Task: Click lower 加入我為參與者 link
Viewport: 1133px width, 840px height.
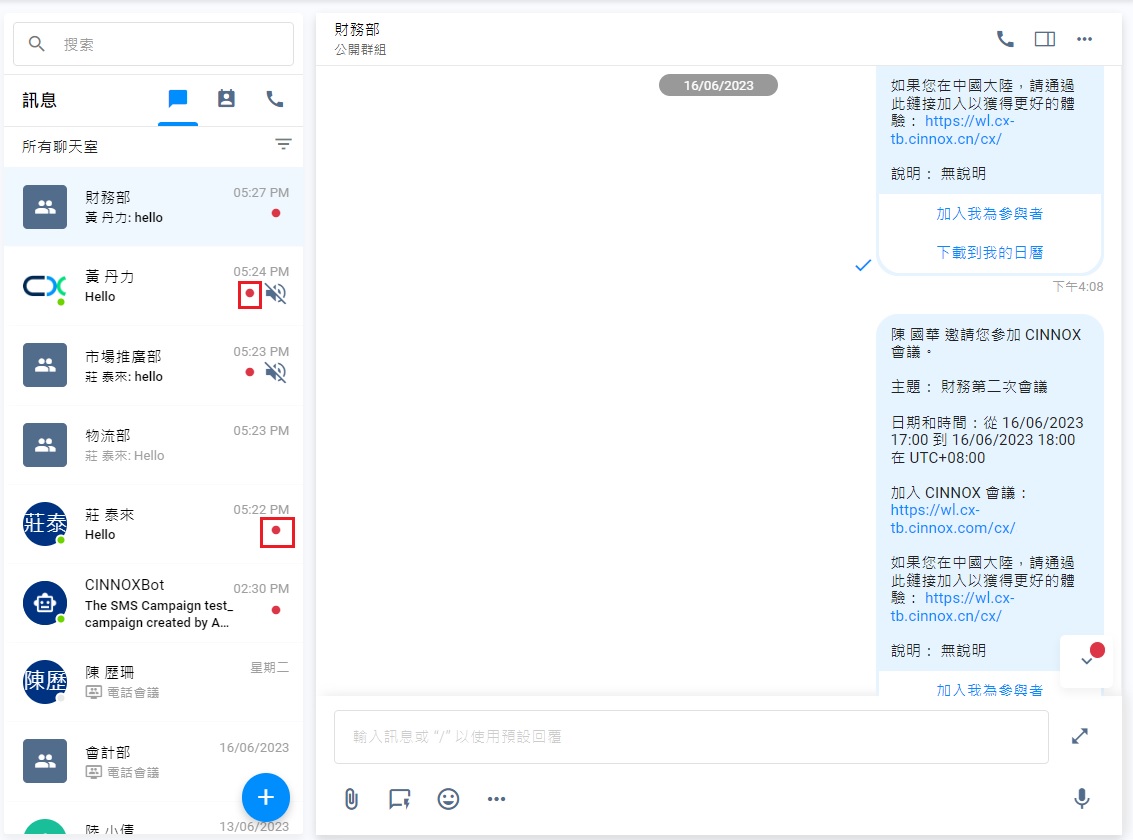Action: click(x=989, y=690)
